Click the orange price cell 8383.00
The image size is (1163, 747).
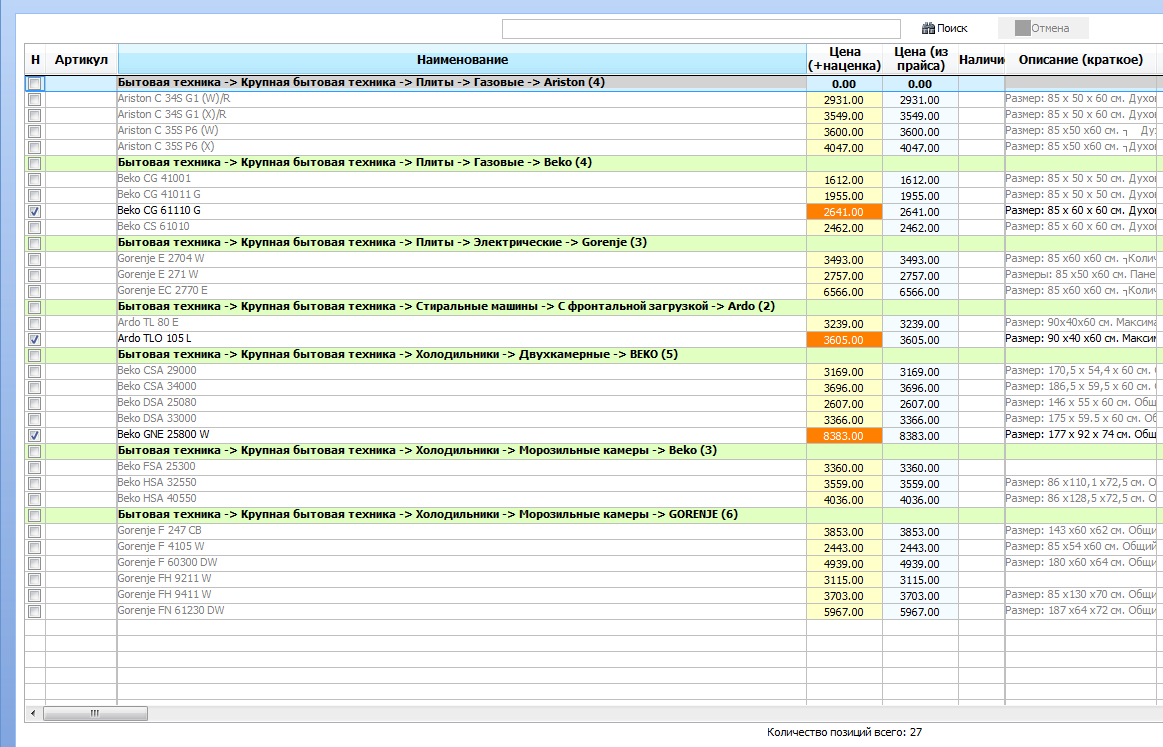(x=844, y=435)
